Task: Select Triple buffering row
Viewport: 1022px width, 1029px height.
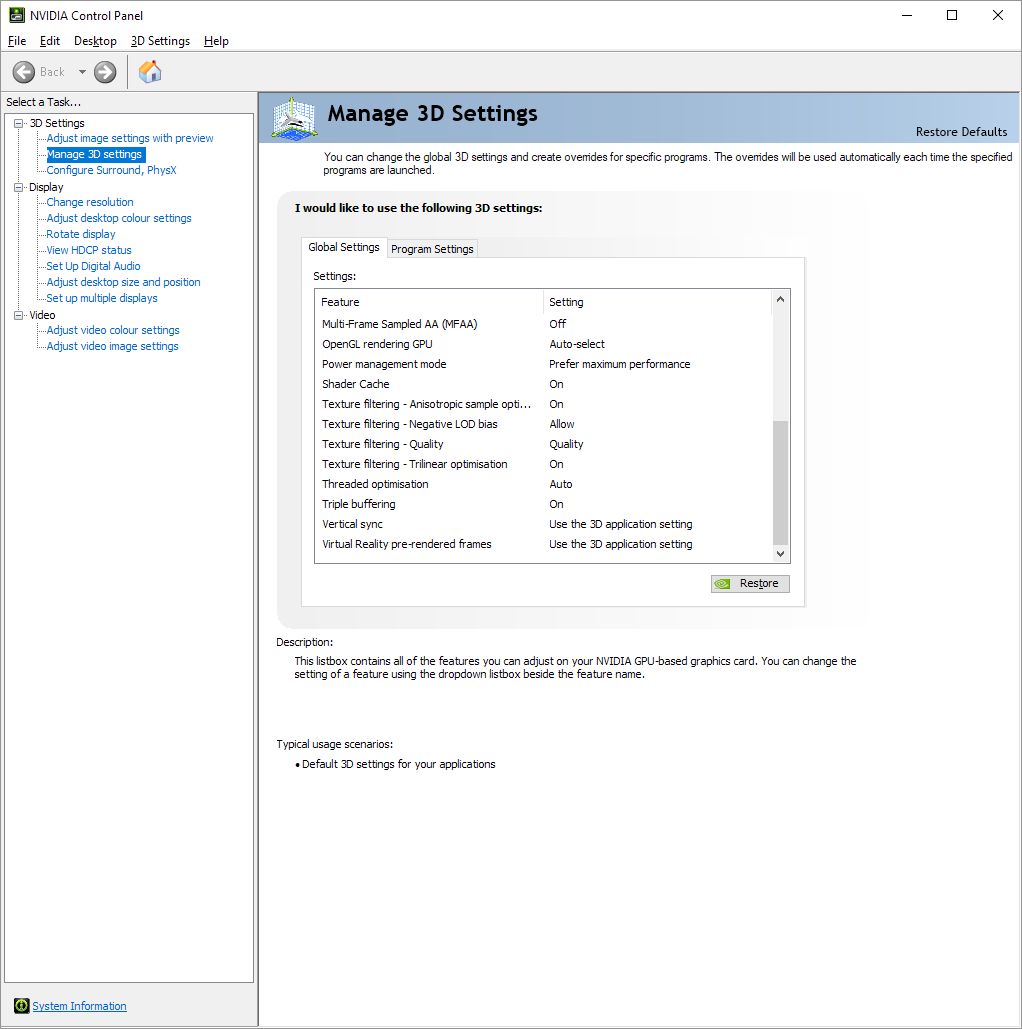Action: coord(543,504)
